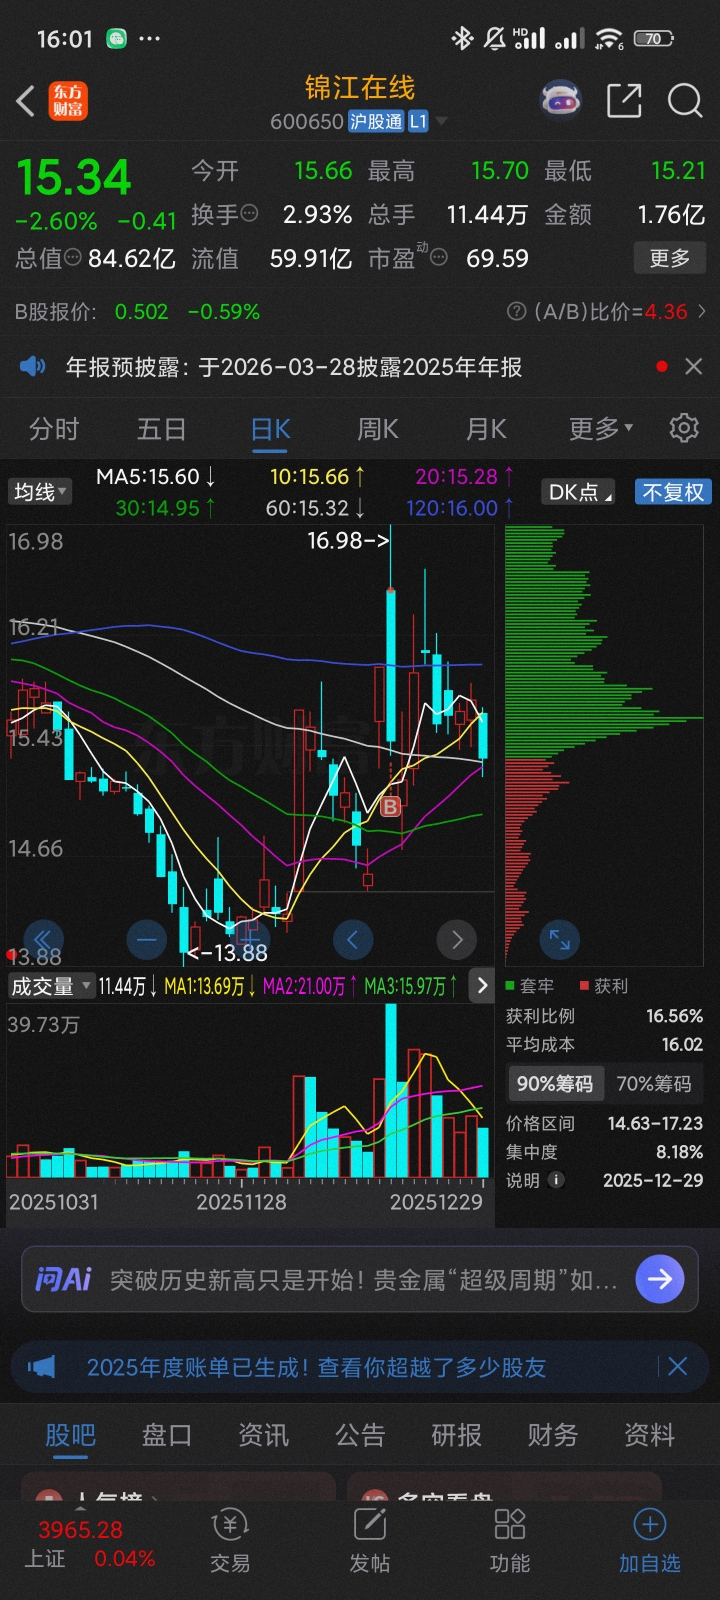
Task: Open the 功能 functions icon
Action: 510,1541
